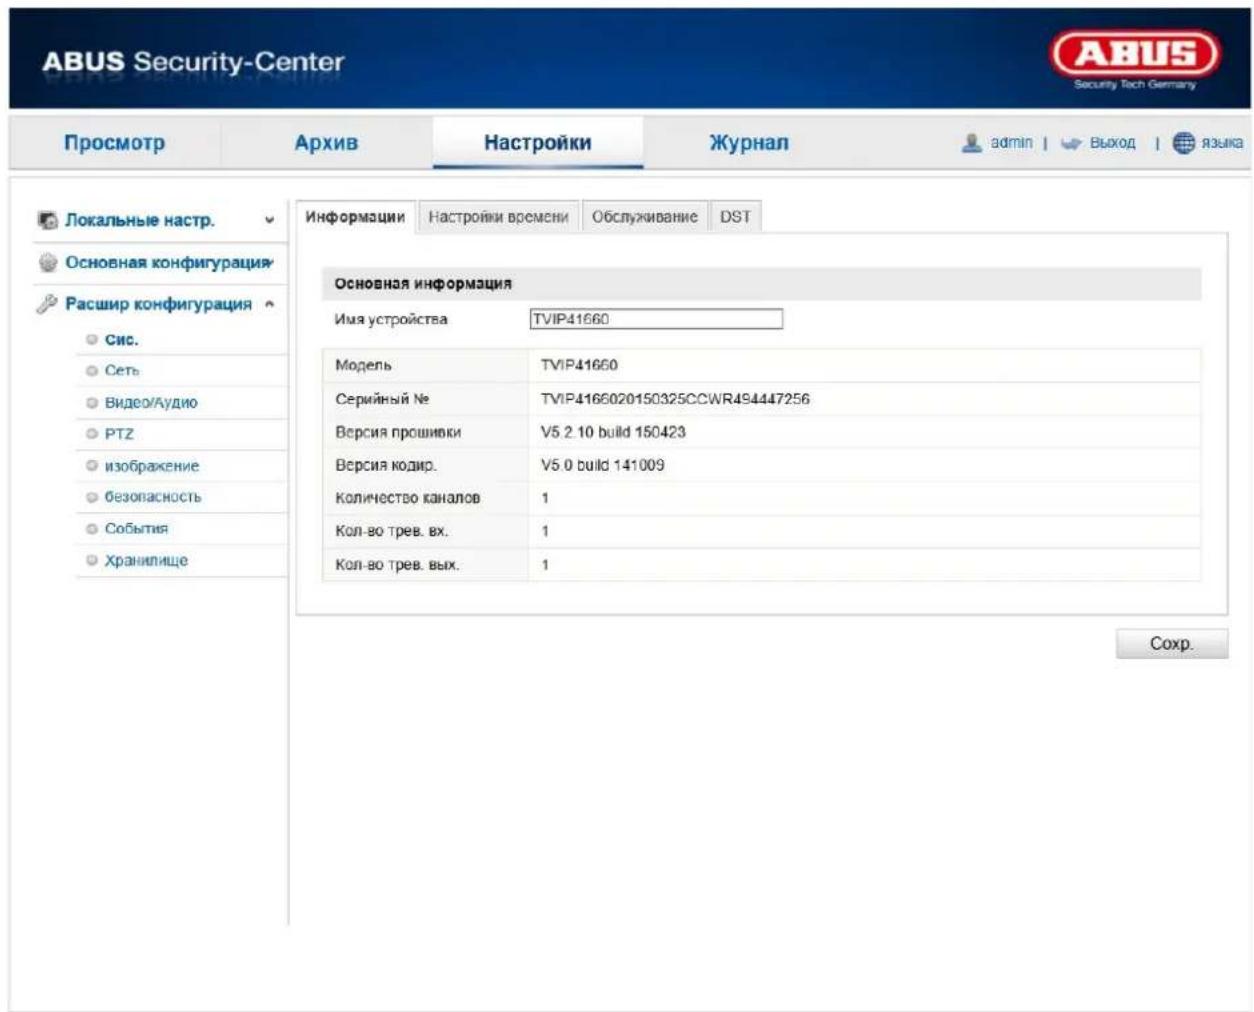The width and height of the screenshot is (1254, 1012).
Task: Open the Сеть network settings item
Action: (122, 371)
